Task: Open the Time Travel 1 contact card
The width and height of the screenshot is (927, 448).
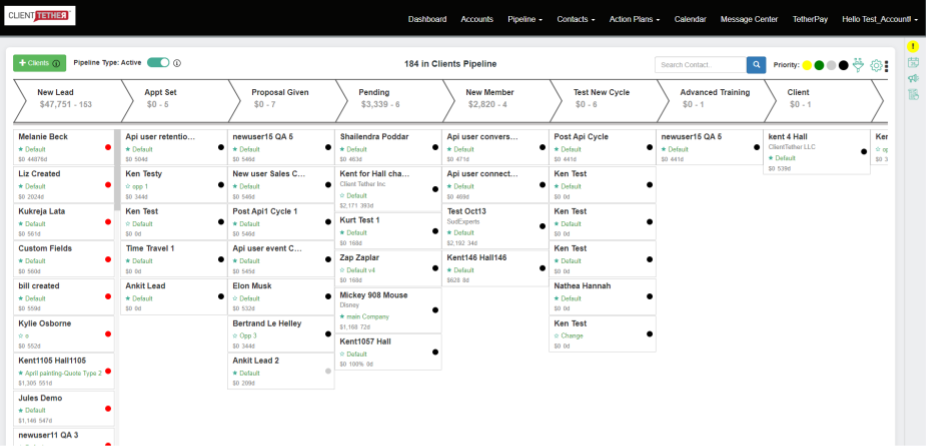Action: click(173, 259)
